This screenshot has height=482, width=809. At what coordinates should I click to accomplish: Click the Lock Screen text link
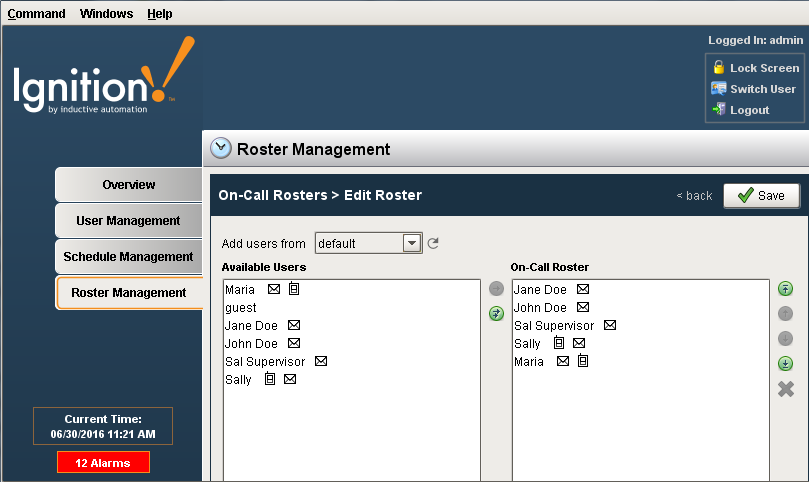(765, 68)
